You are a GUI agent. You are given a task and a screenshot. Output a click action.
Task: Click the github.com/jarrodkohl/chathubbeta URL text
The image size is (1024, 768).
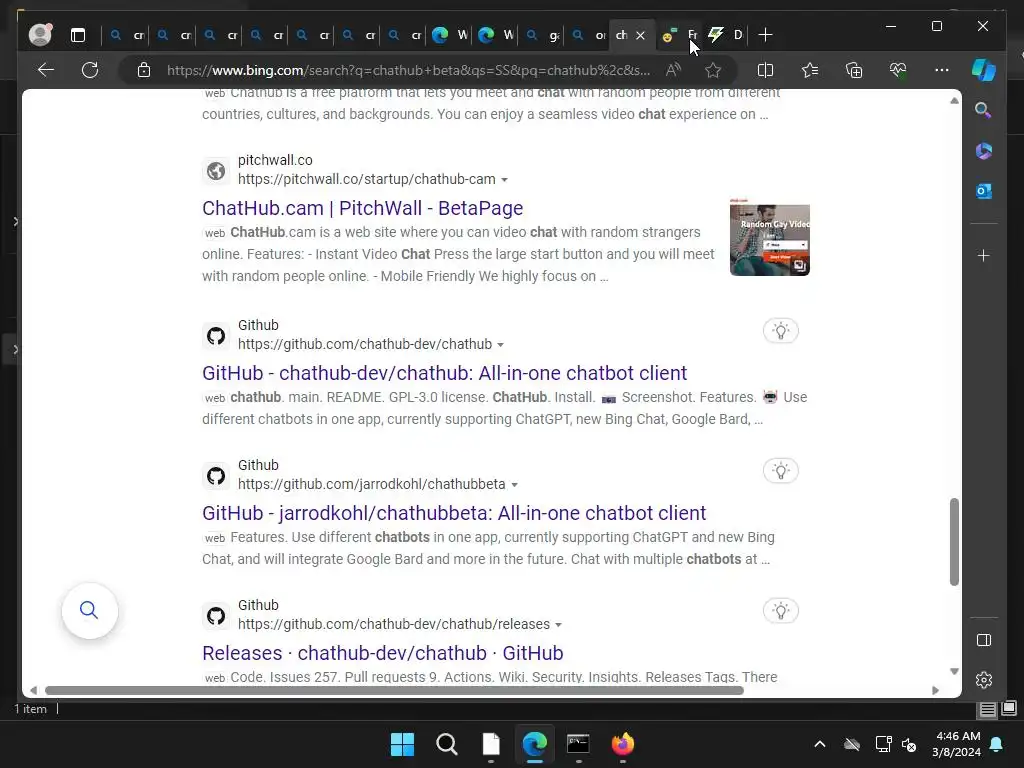click(x=372, y=484)
